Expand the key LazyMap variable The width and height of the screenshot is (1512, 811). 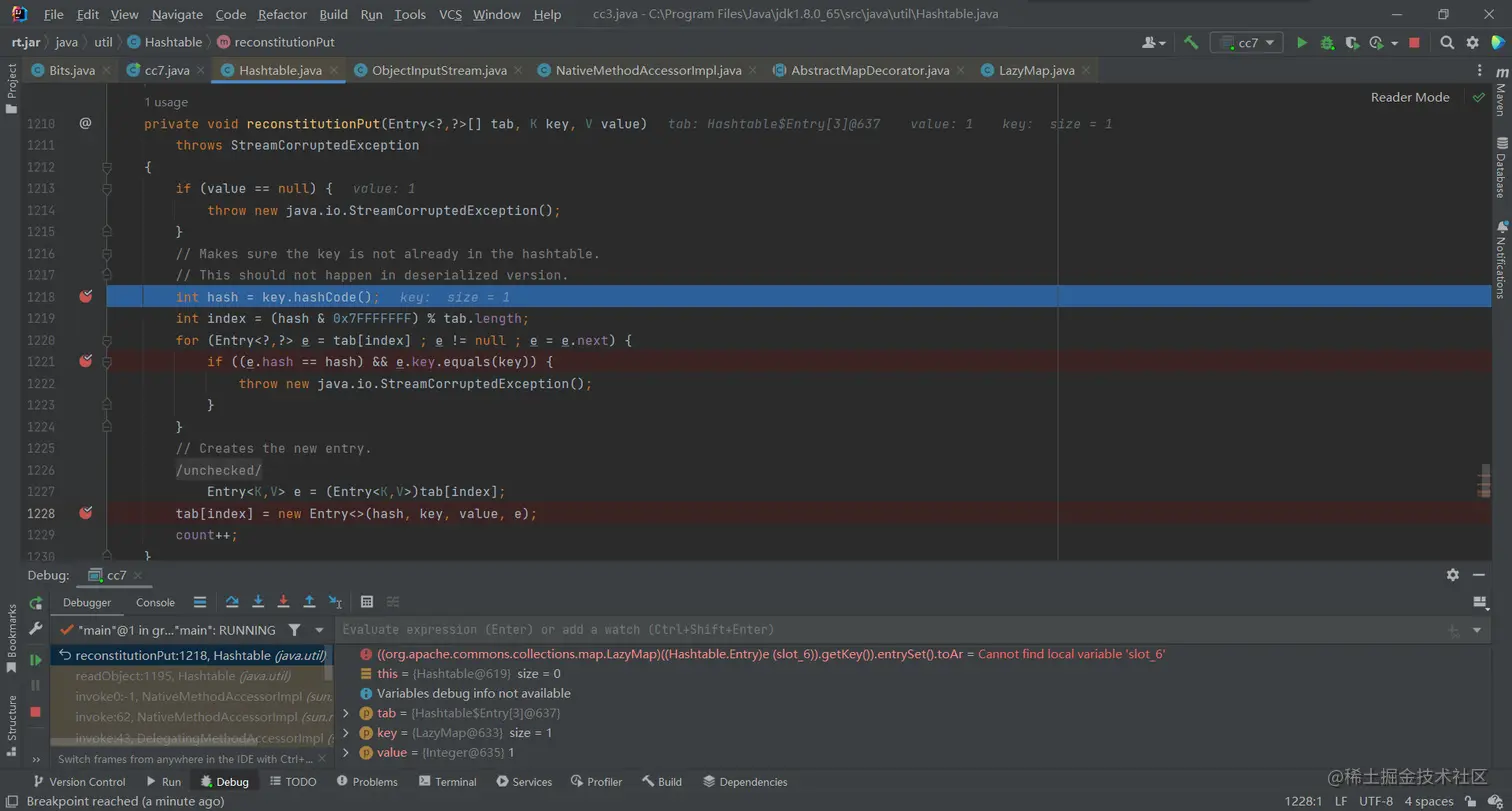click(346, 733)
